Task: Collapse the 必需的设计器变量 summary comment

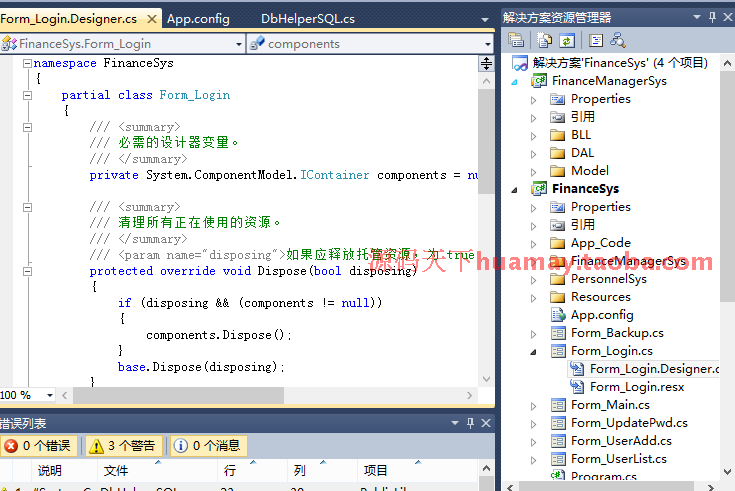Action: [x=28, y=127]
